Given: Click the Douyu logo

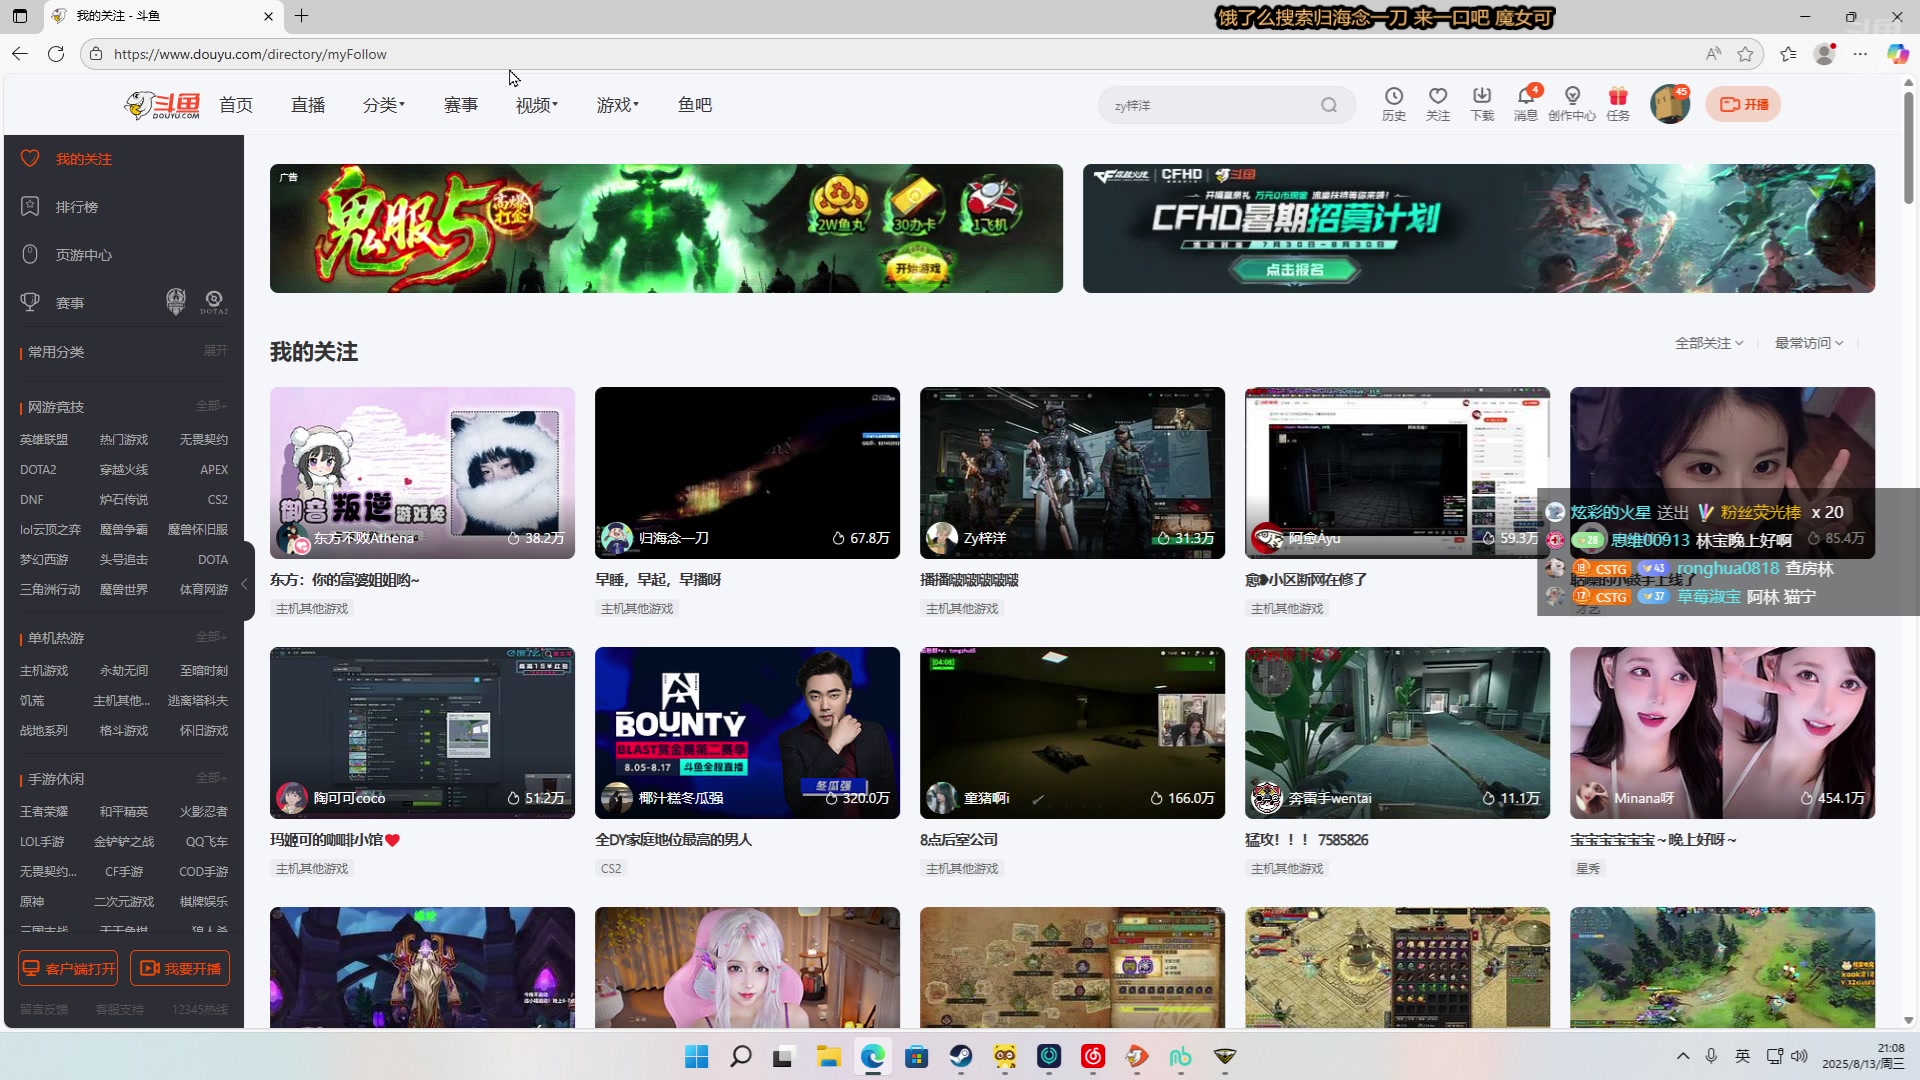Looking at the screenshot, I should 162,105.
